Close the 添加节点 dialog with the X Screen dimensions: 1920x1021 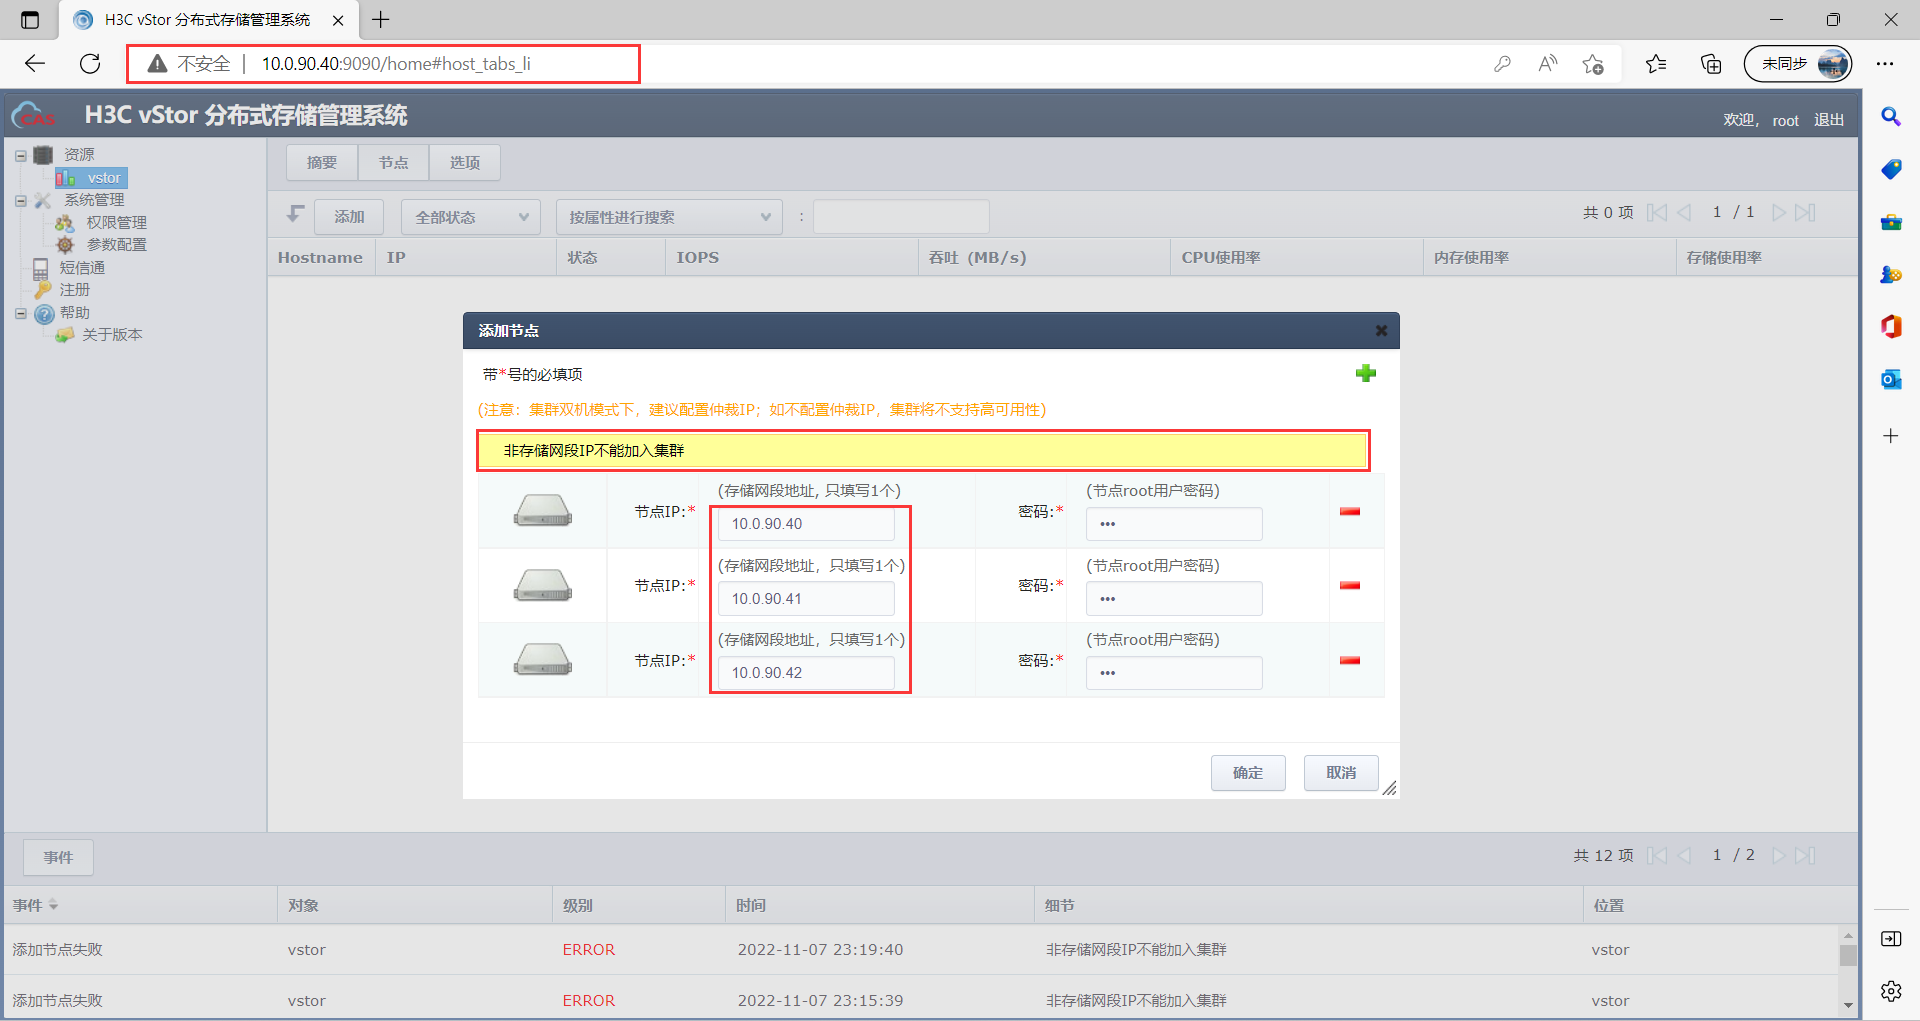tap(1381, 331)
